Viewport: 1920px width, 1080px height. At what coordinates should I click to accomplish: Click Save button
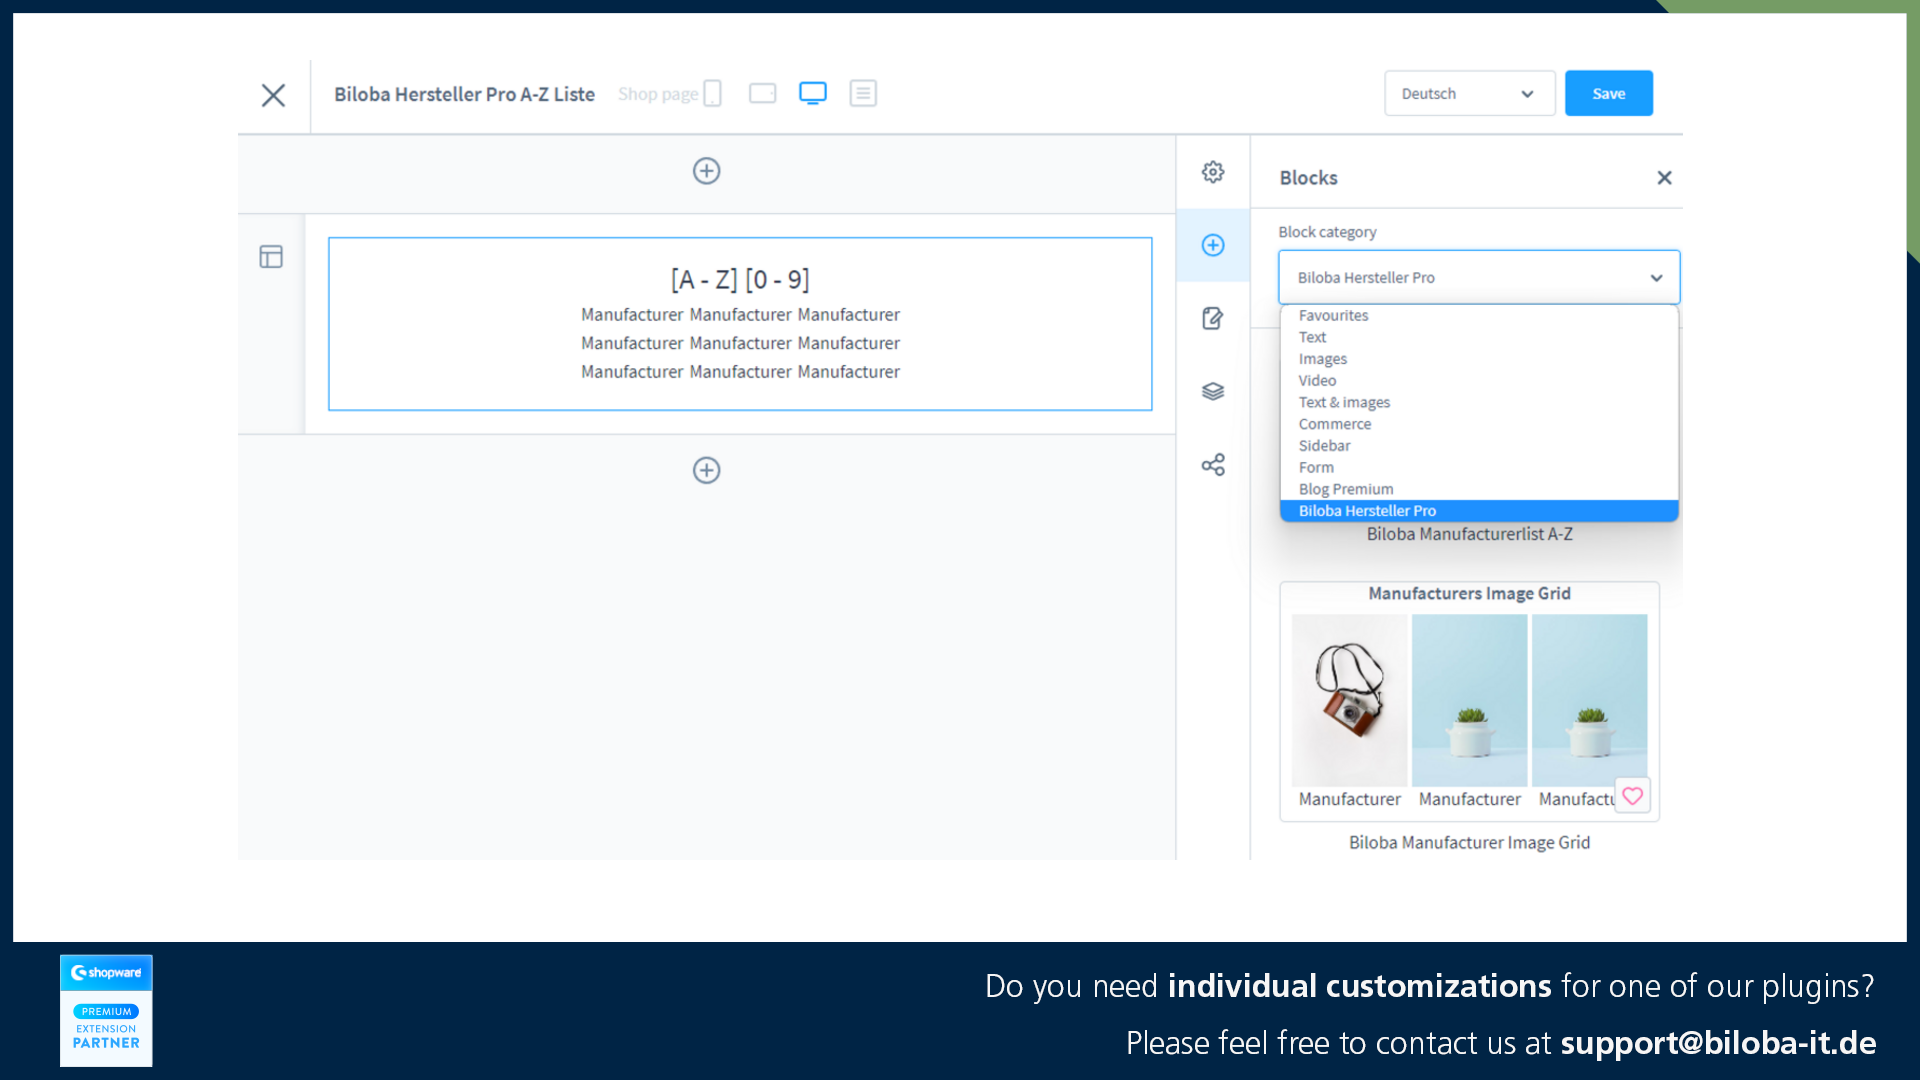(1607, 94)
